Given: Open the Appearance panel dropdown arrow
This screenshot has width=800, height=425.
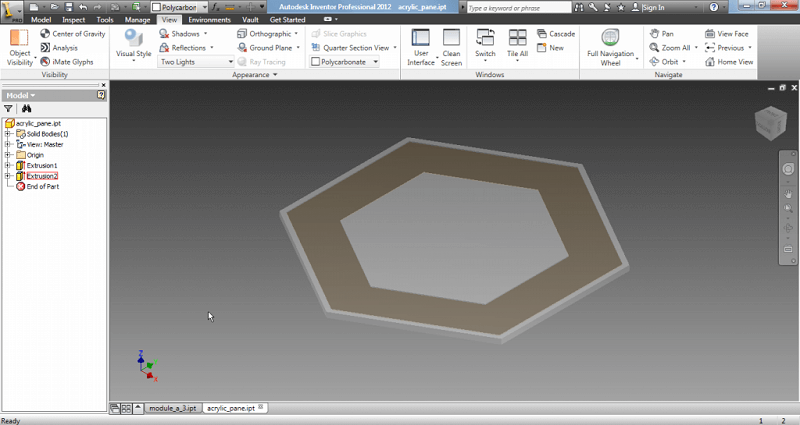Looking at the screenshot, I should point(275,74).
